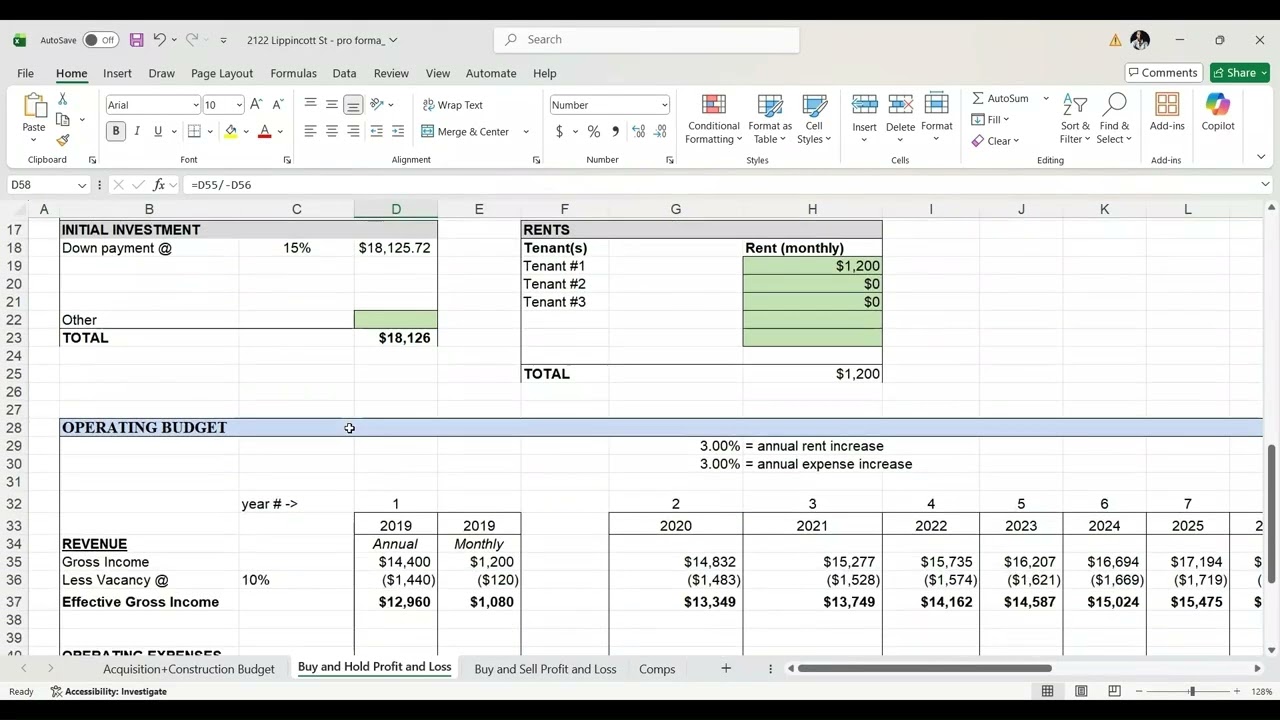The image size is (1280, 720).
Task: Toggle Italic formatting
Action: click(137, 132)
